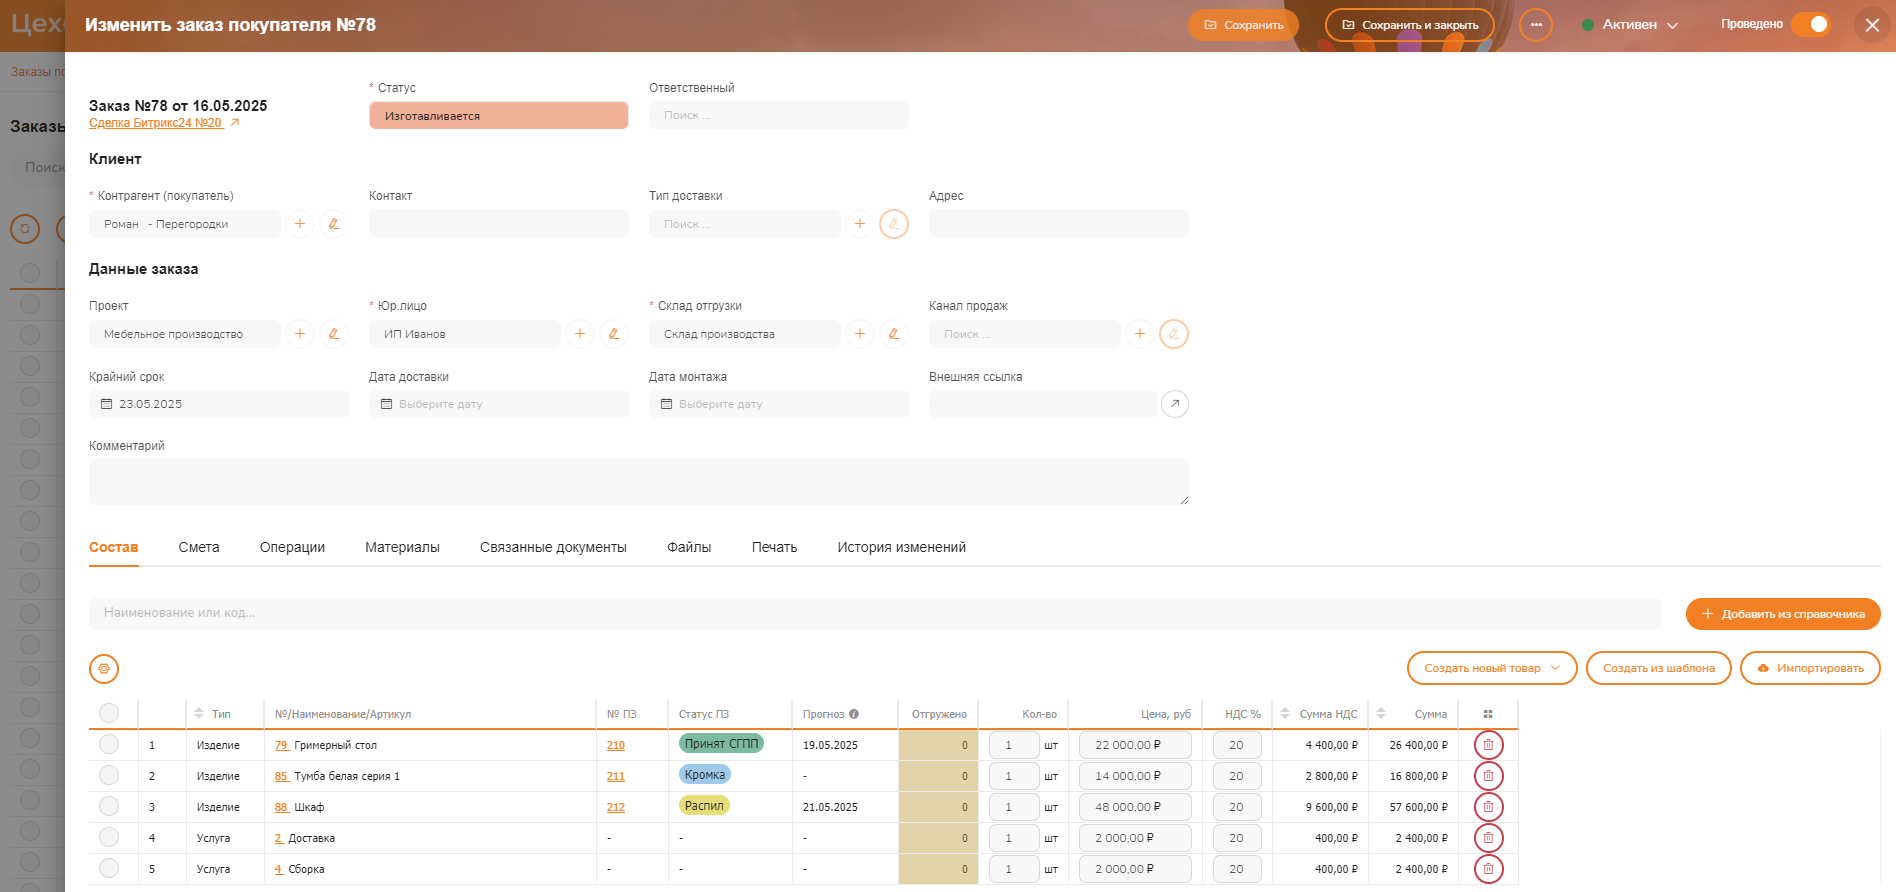1896x892 pixels.
Task: Expand the Активен status dropdown
Action: click(x=1630, y=25)
